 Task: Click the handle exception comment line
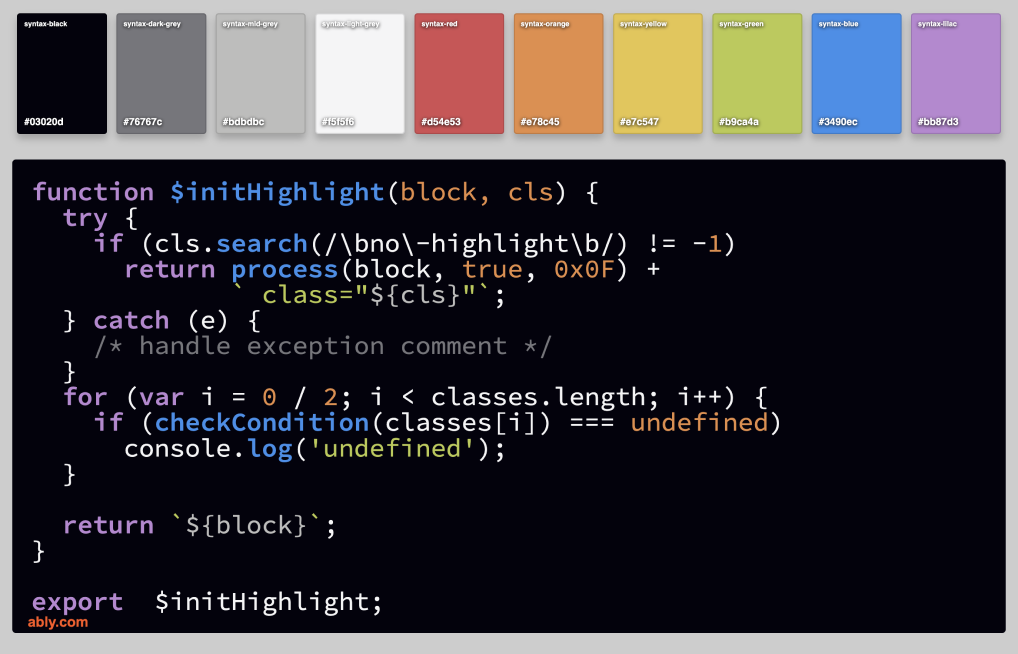[x=323, y=346]
